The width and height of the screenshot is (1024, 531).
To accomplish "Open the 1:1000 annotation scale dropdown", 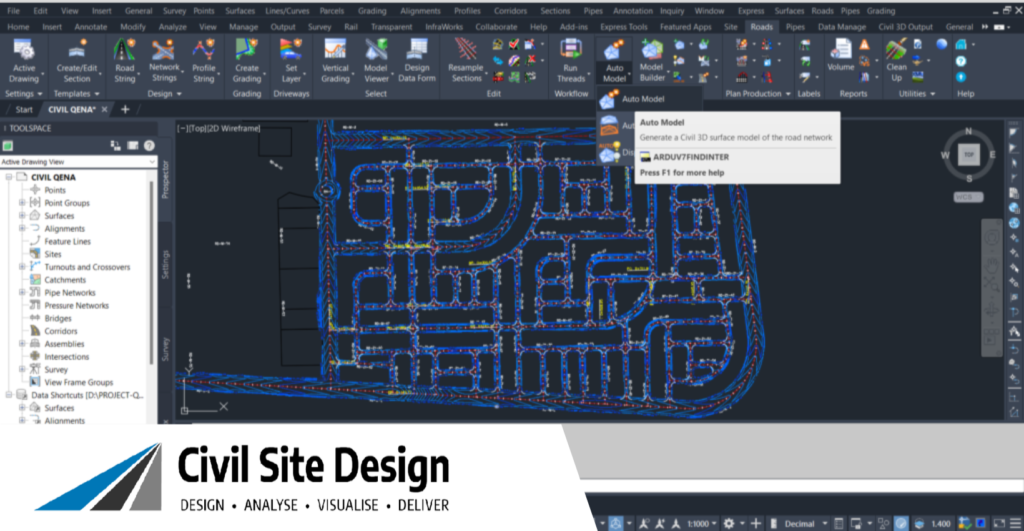I will [x=702, y=523].
